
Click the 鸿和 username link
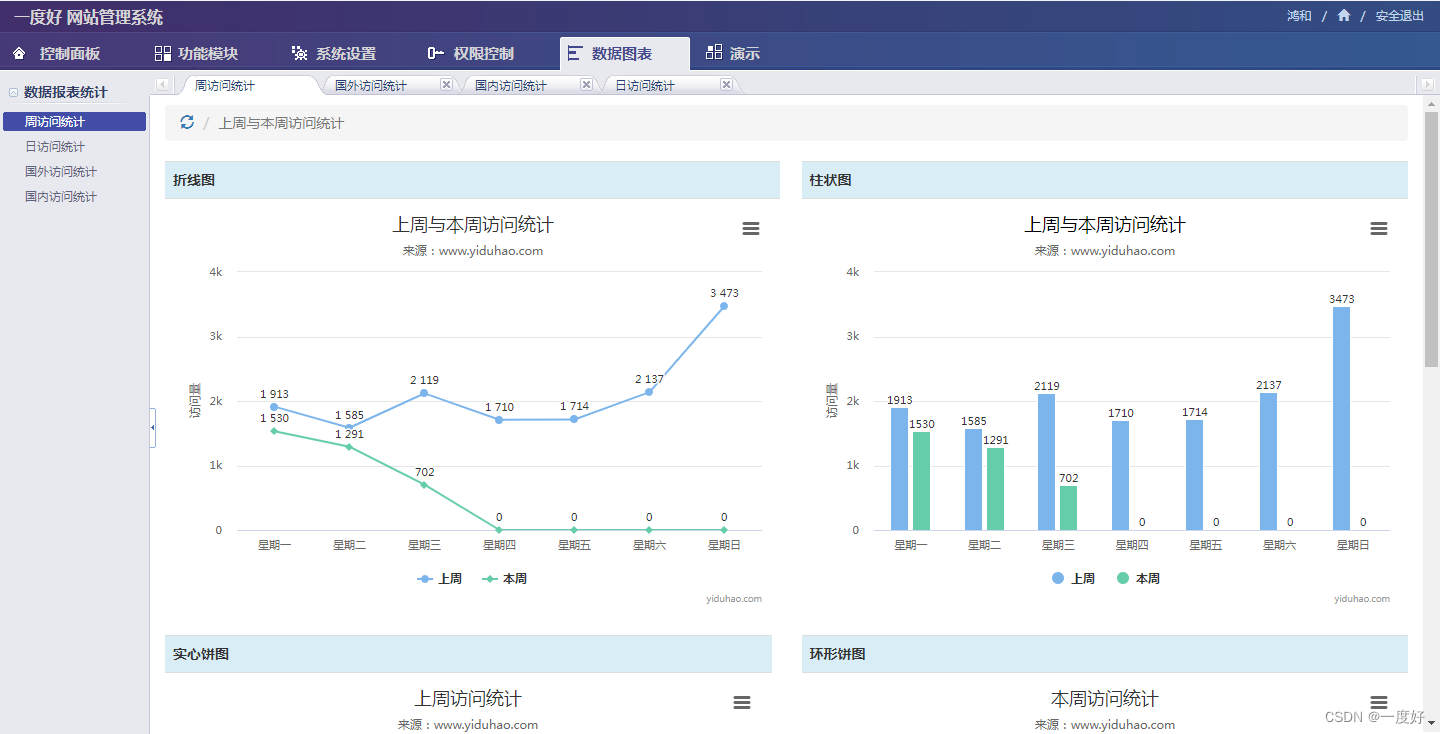[x=1299, y=16]
